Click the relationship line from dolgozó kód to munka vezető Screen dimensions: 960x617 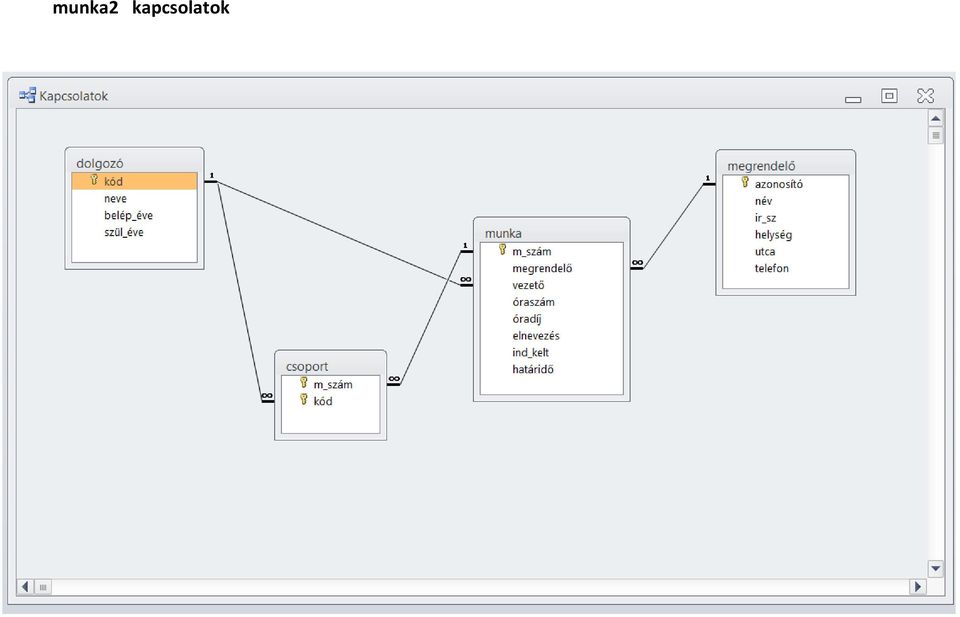[339, 233]
